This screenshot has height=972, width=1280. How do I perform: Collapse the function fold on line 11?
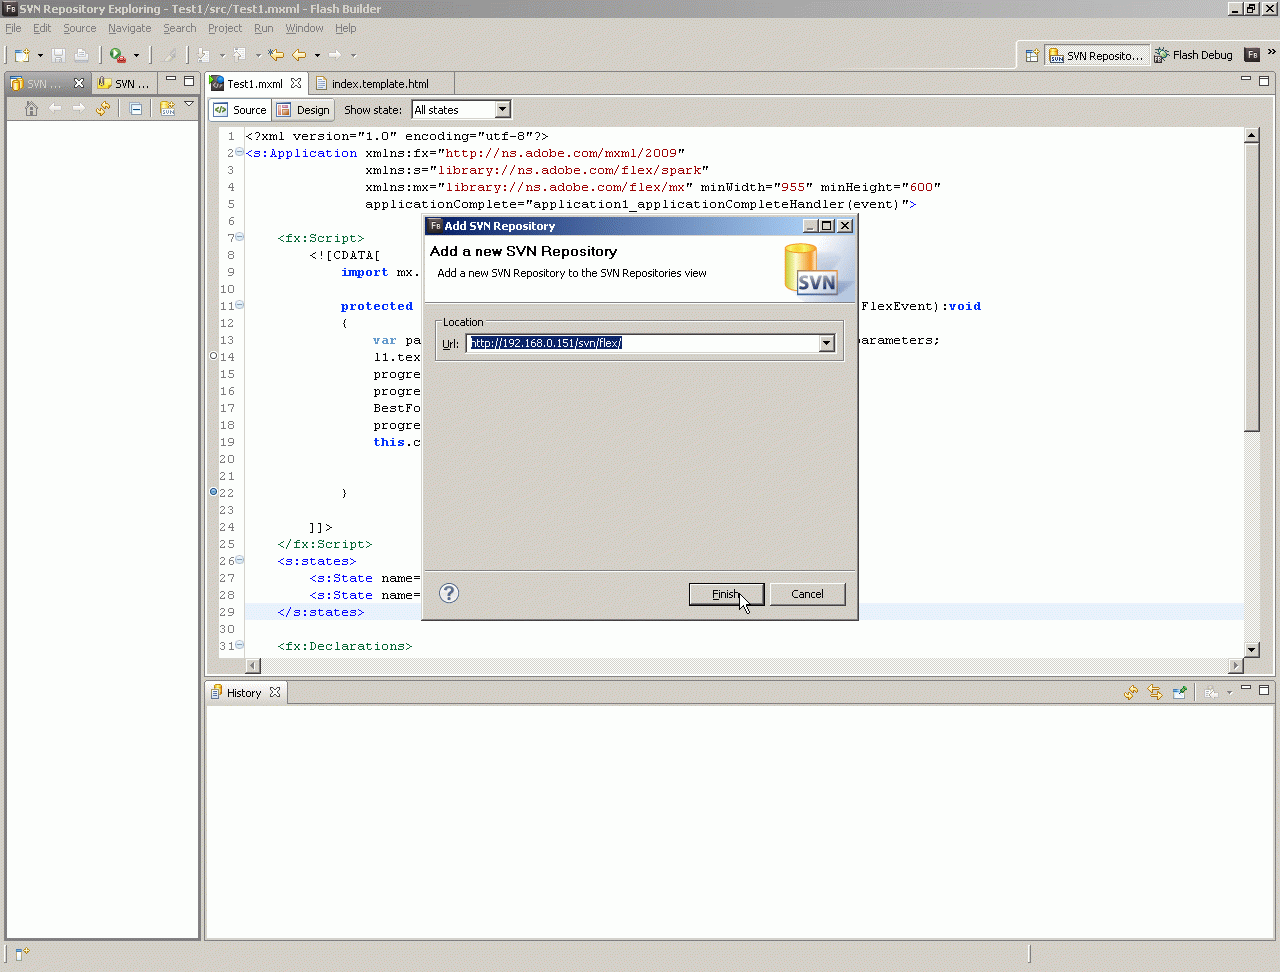tap(239, 305)
